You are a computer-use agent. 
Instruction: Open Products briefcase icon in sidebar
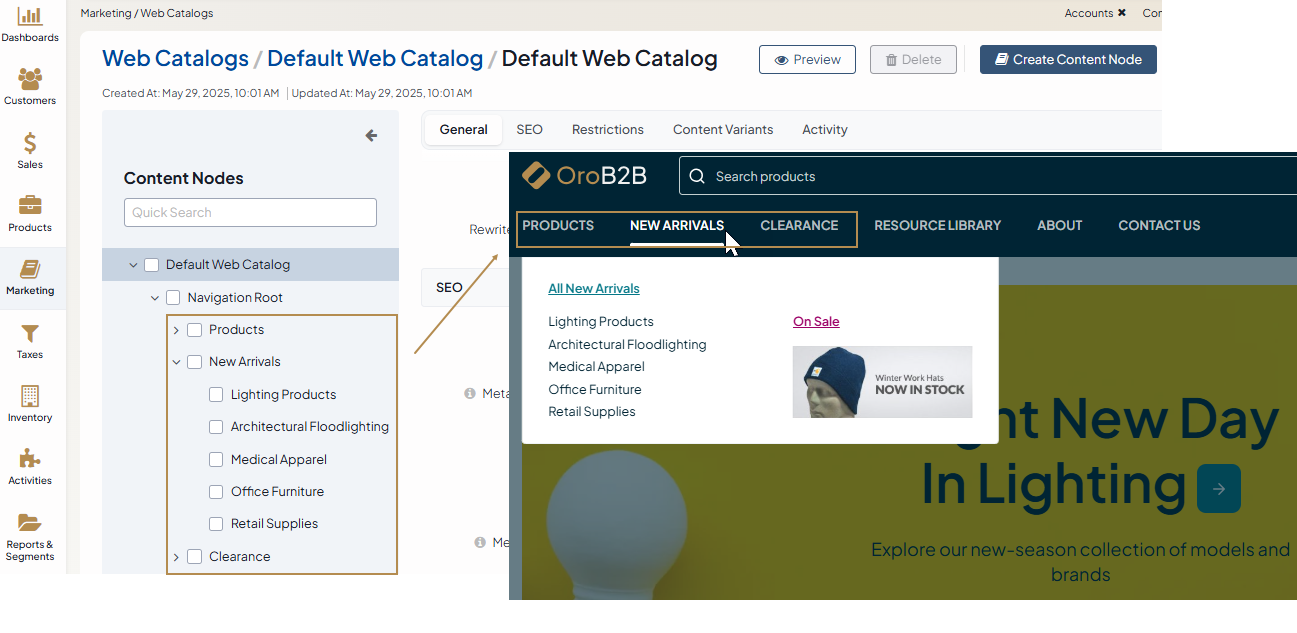click(30, 205)
